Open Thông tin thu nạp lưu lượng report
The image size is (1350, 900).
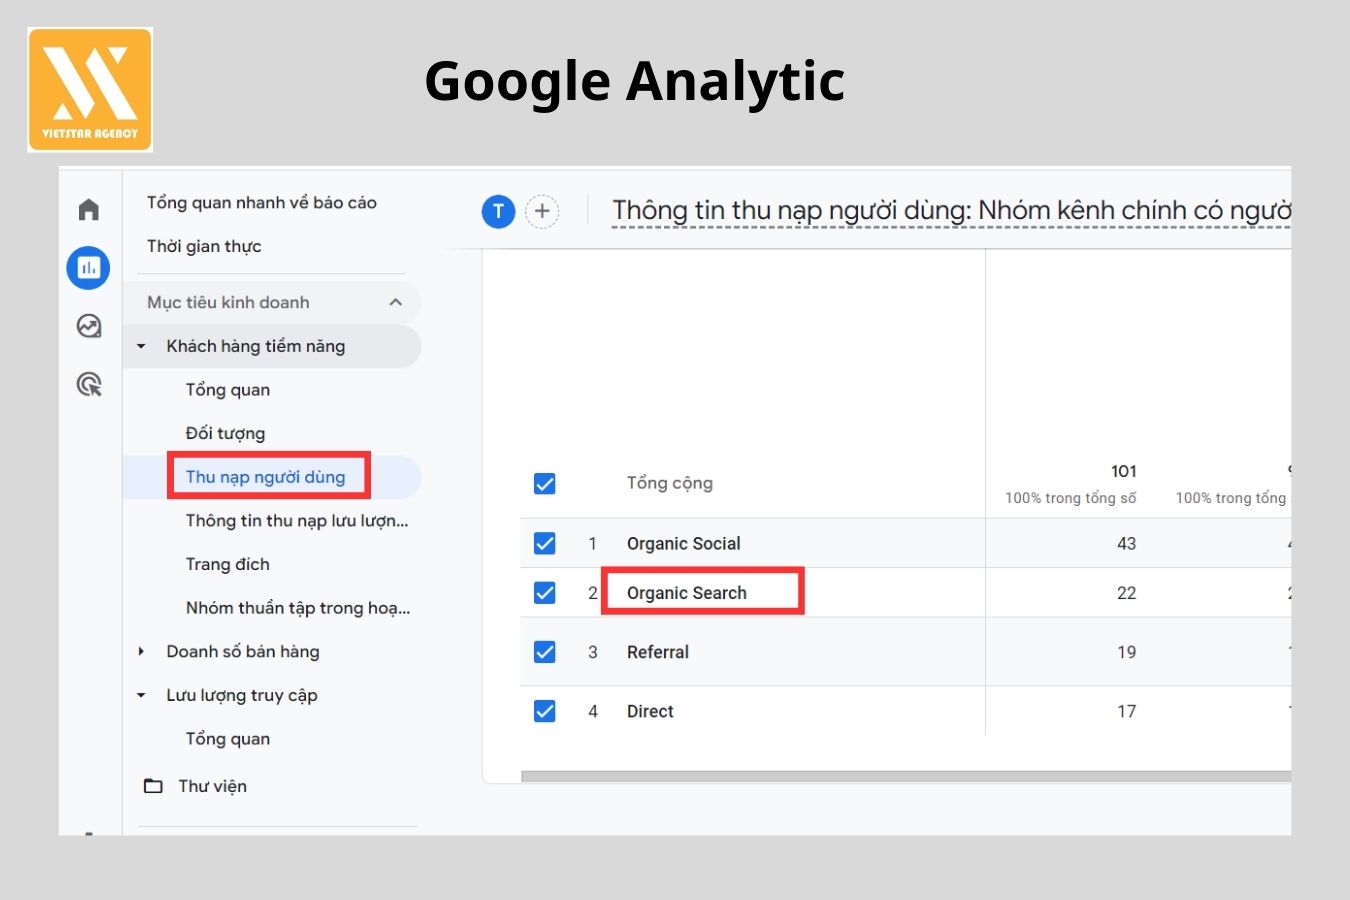(x=297, y=520)
